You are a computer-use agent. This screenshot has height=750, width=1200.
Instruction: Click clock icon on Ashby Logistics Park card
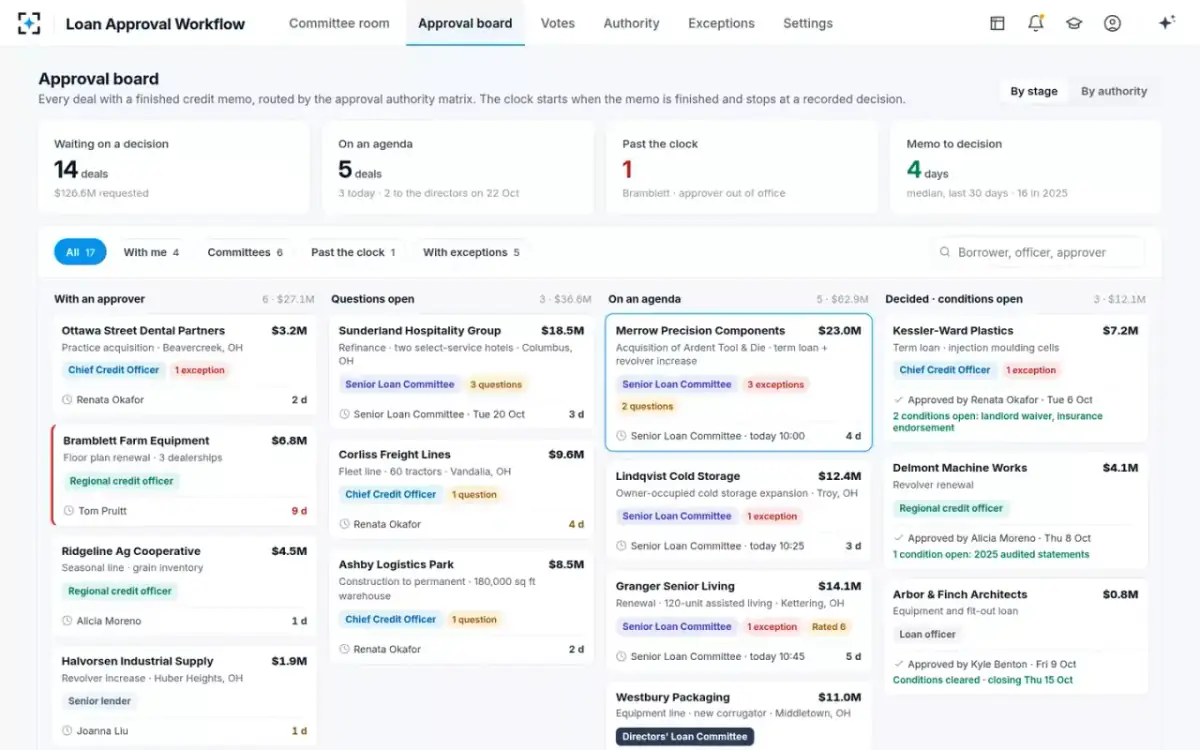[345, 649]
